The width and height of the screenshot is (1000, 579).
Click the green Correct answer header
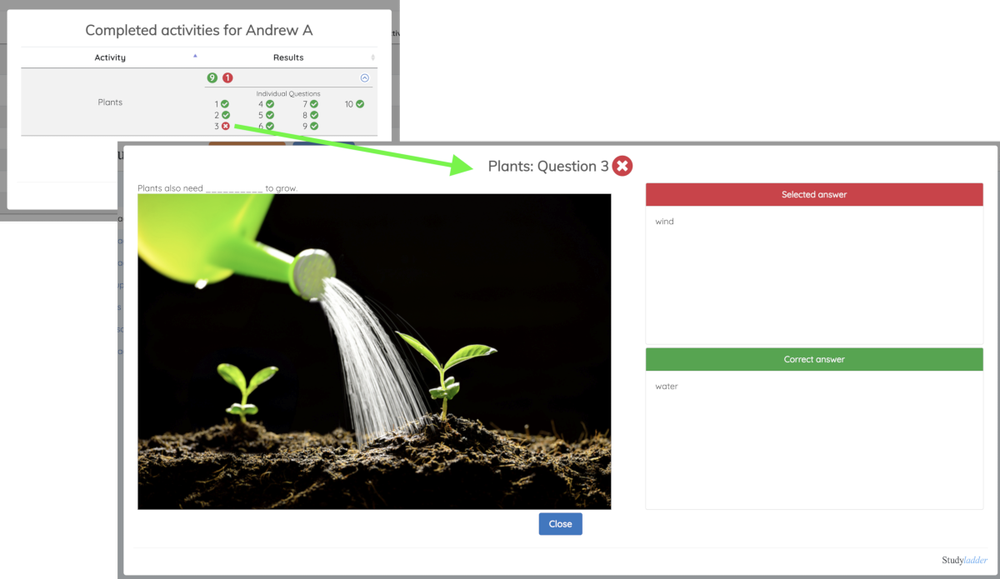[x=814, y=360]
